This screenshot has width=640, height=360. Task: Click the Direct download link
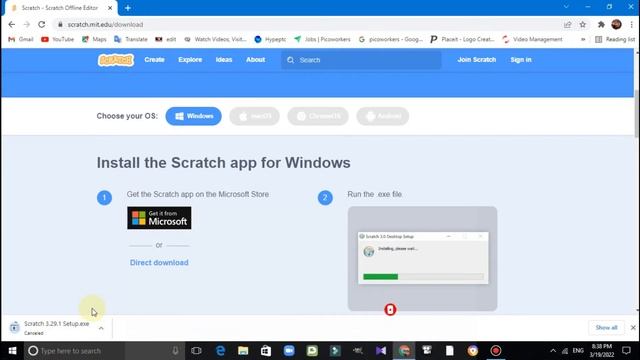pyautogui.click(x=159, y=262)
